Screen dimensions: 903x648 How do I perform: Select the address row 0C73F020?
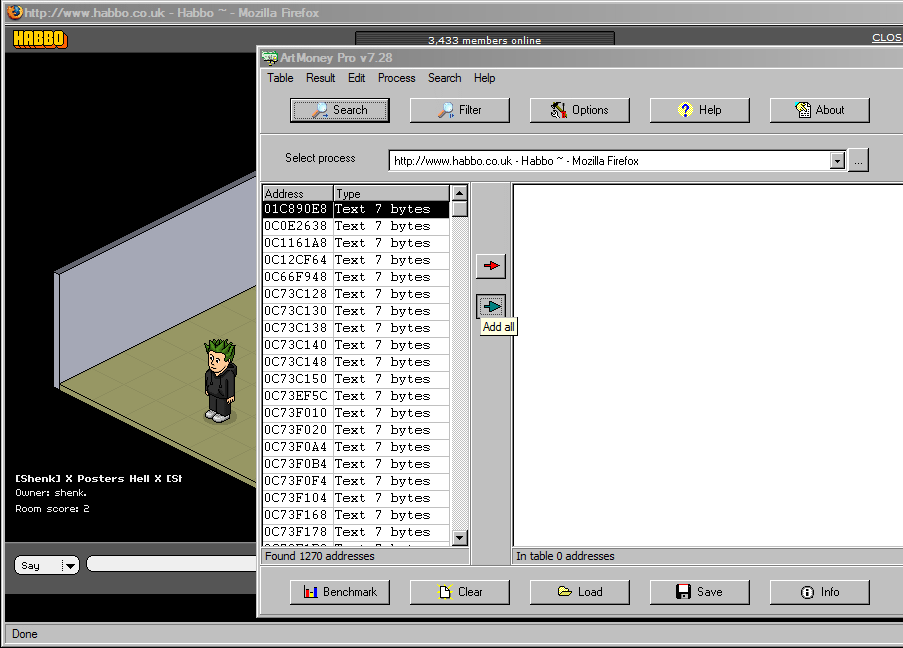click(356, 430)
